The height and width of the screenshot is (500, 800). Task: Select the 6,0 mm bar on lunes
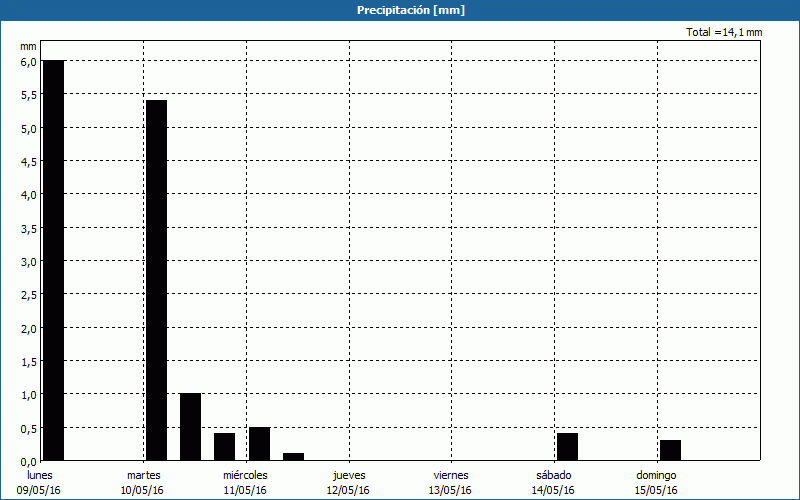(54, 260)
